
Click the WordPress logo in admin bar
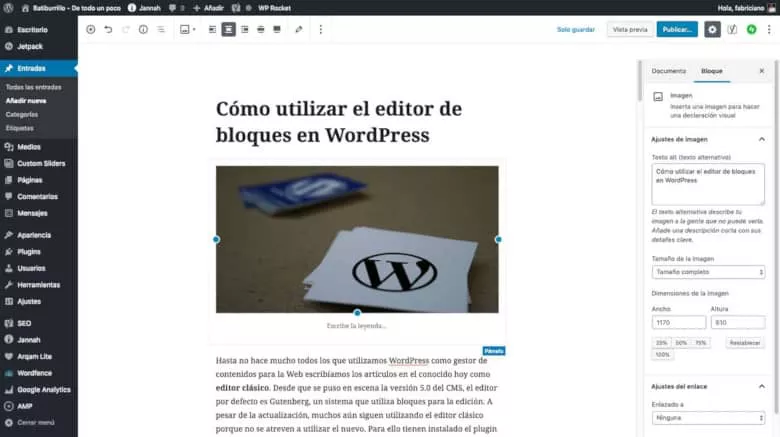pyautogui.click(x=8, y=8)
